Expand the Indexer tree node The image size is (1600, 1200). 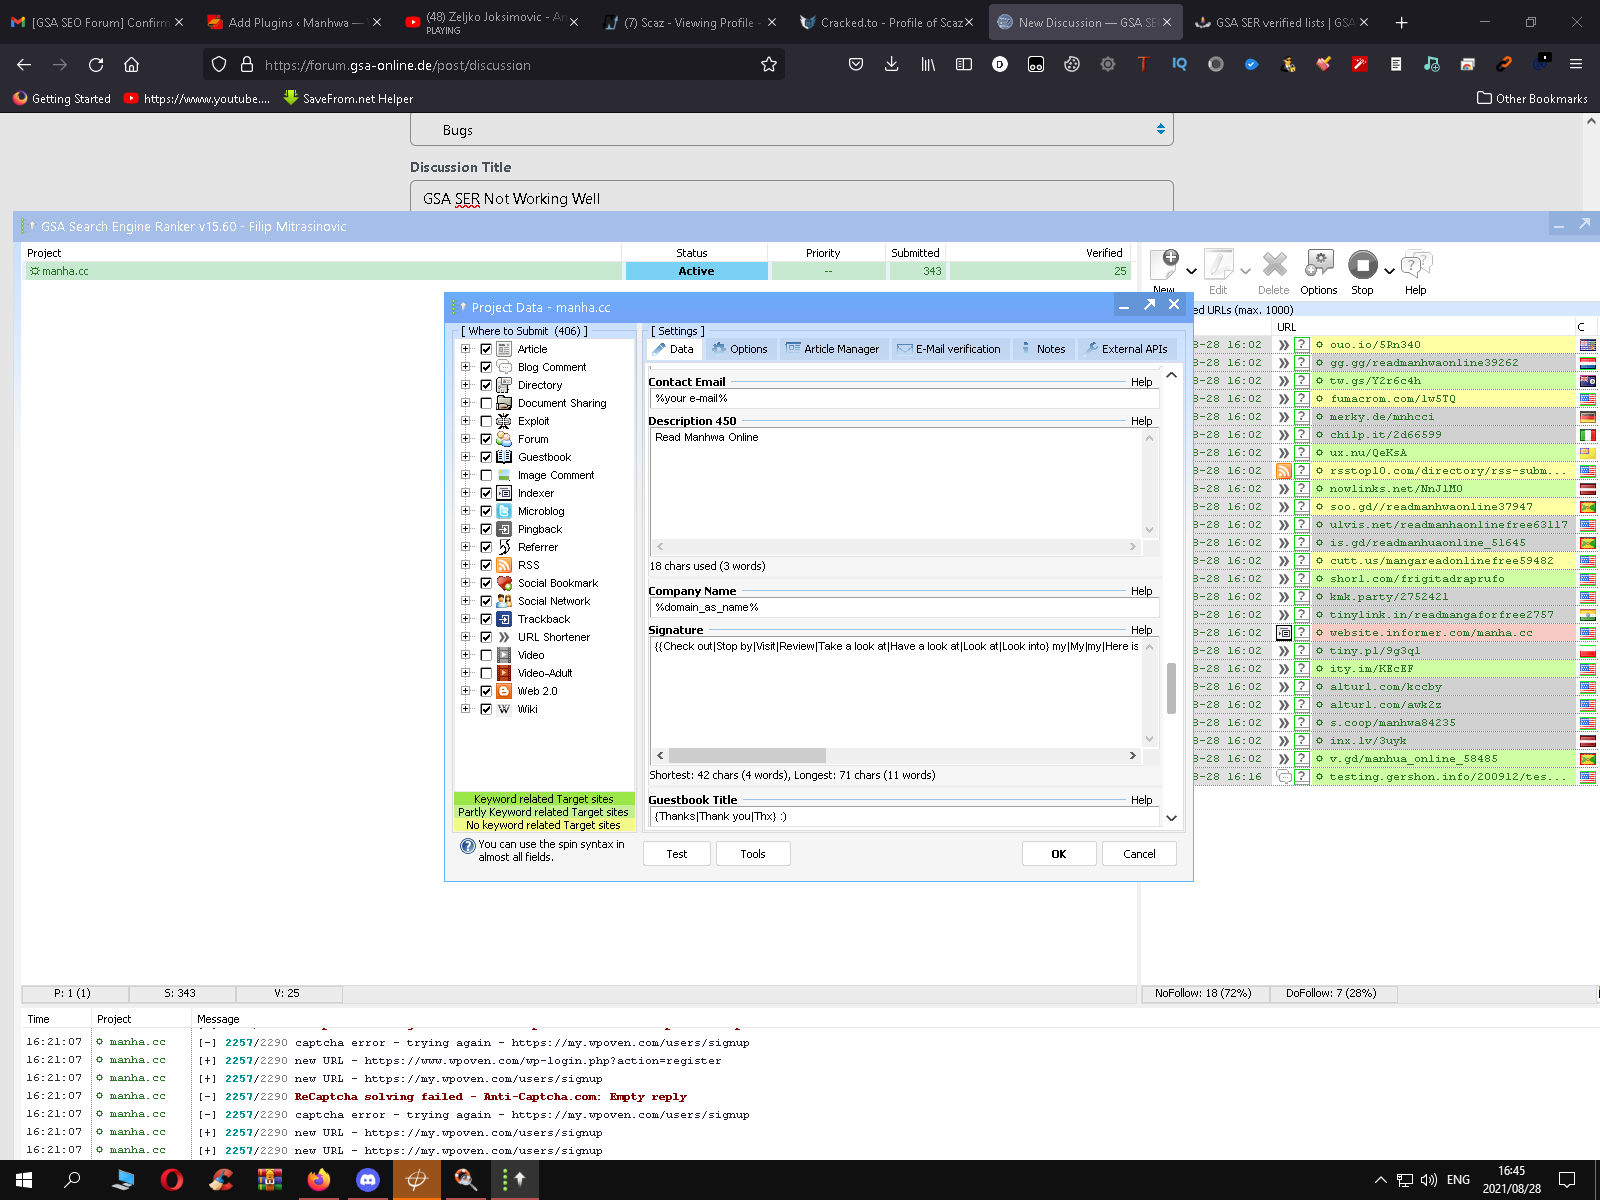tap(465, 493)
